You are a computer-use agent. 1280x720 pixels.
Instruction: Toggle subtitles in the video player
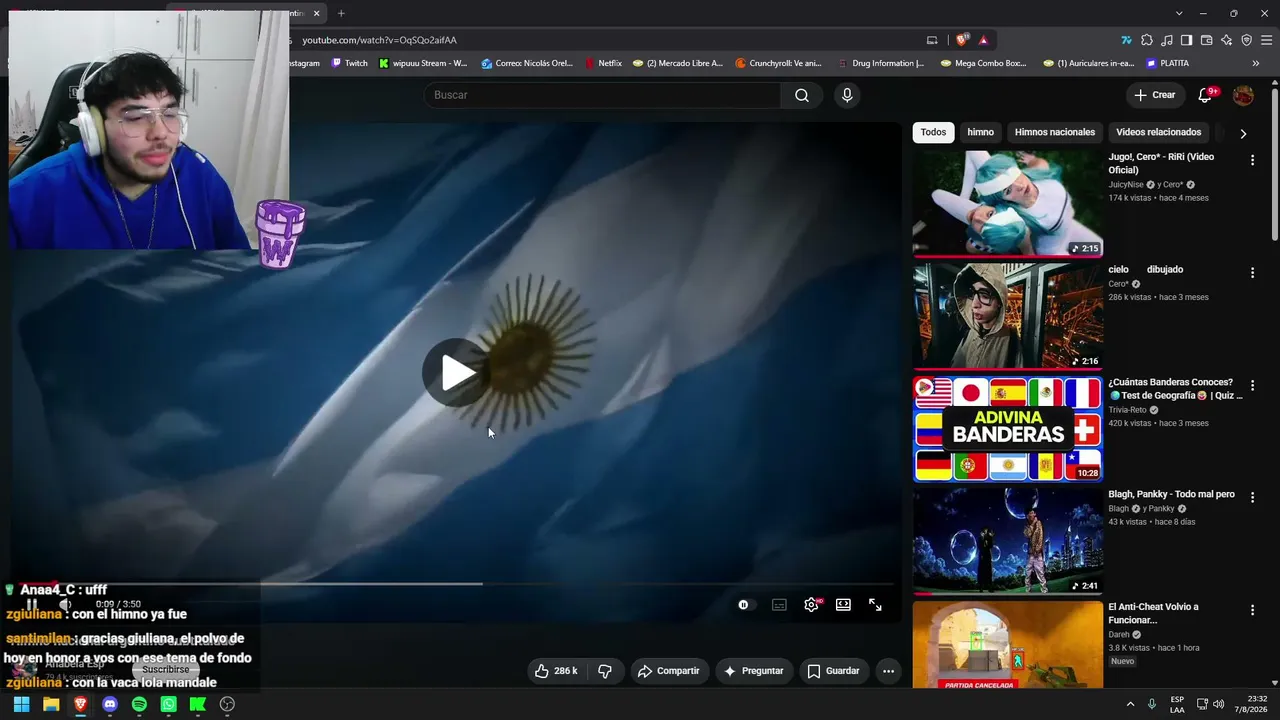click(x=779, y=605)
